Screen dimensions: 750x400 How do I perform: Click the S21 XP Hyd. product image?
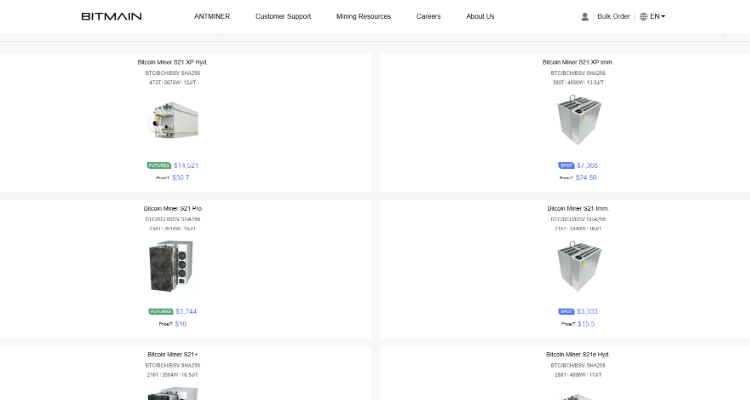172,120
